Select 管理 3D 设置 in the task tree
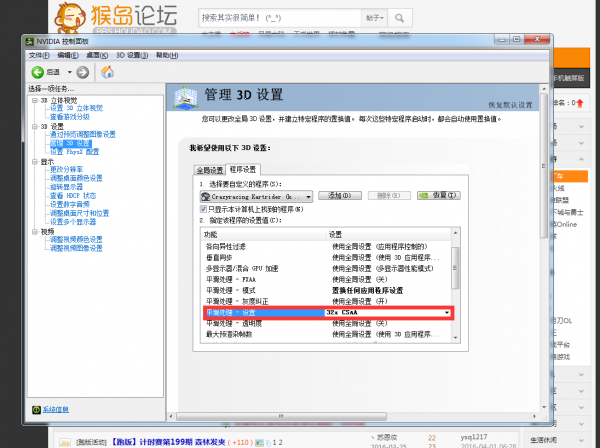 click(71, 143)
